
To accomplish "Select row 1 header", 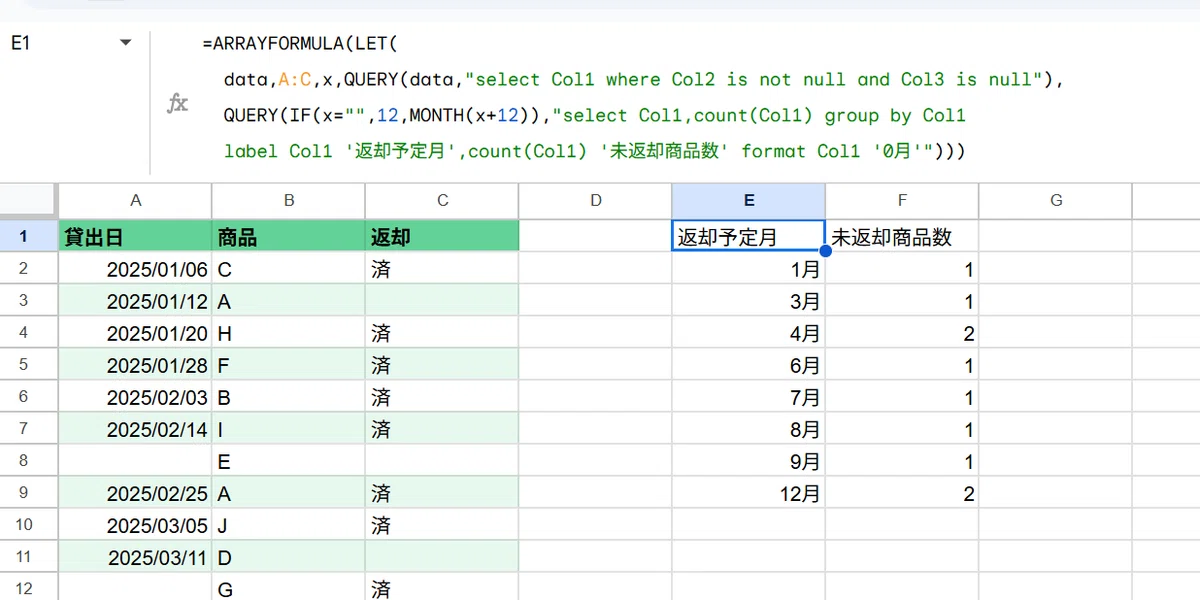I will (26, 237).
